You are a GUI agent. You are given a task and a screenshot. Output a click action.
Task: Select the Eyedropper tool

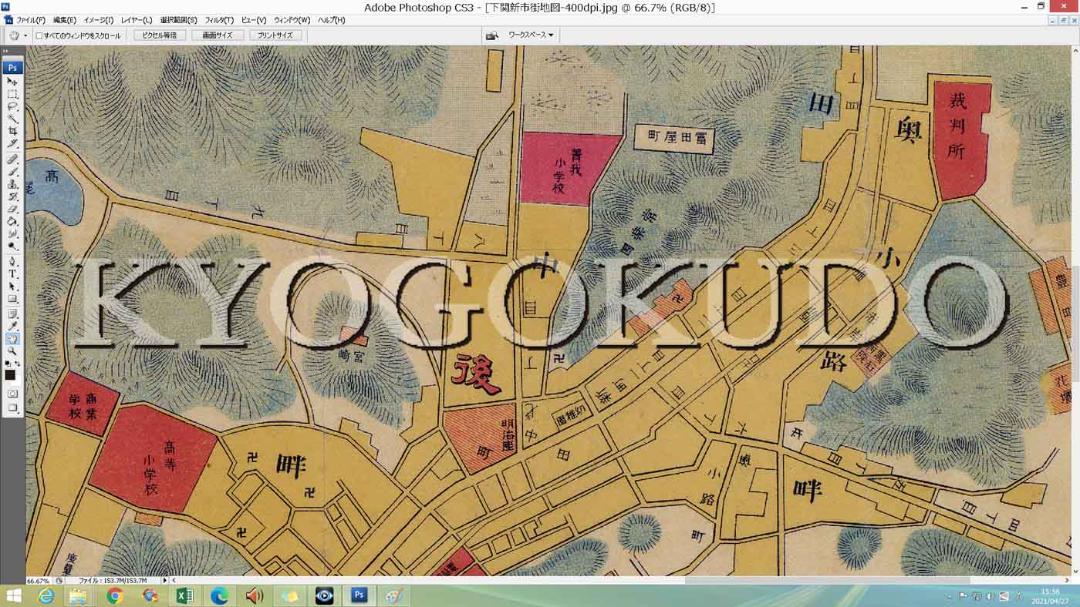click(12, 327)
